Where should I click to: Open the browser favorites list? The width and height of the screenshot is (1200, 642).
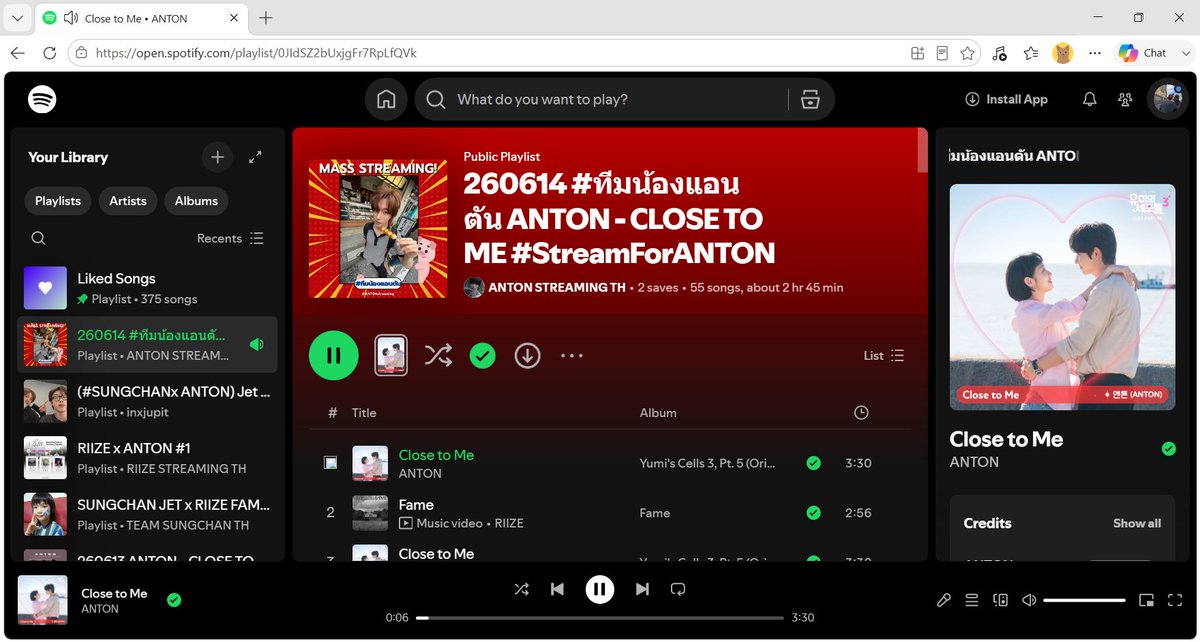1031,53
